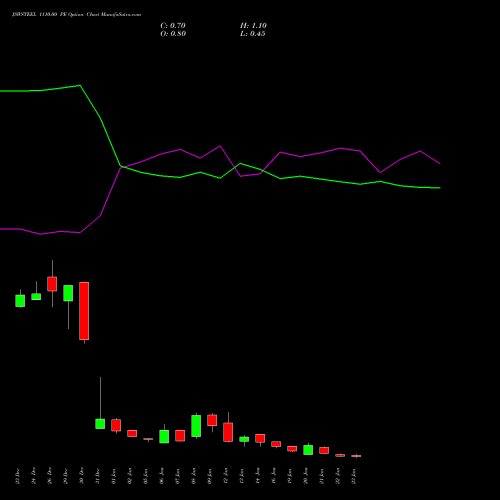Click the '19 Jan' date axis label
The height and width of the screenshot is (500, 500).
tap(290, 476)
